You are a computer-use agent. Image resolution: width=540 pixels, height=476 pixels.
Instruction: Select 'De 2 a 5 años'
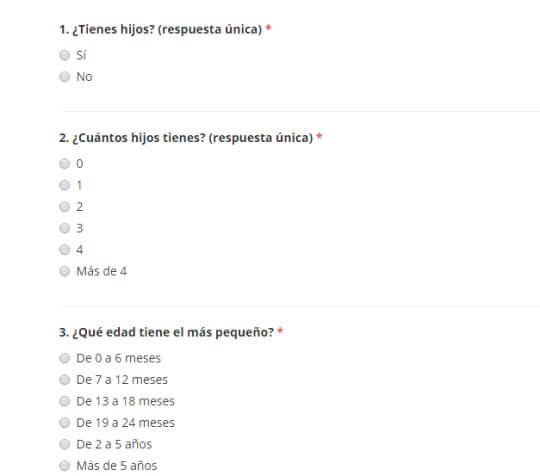coord(64,444)
